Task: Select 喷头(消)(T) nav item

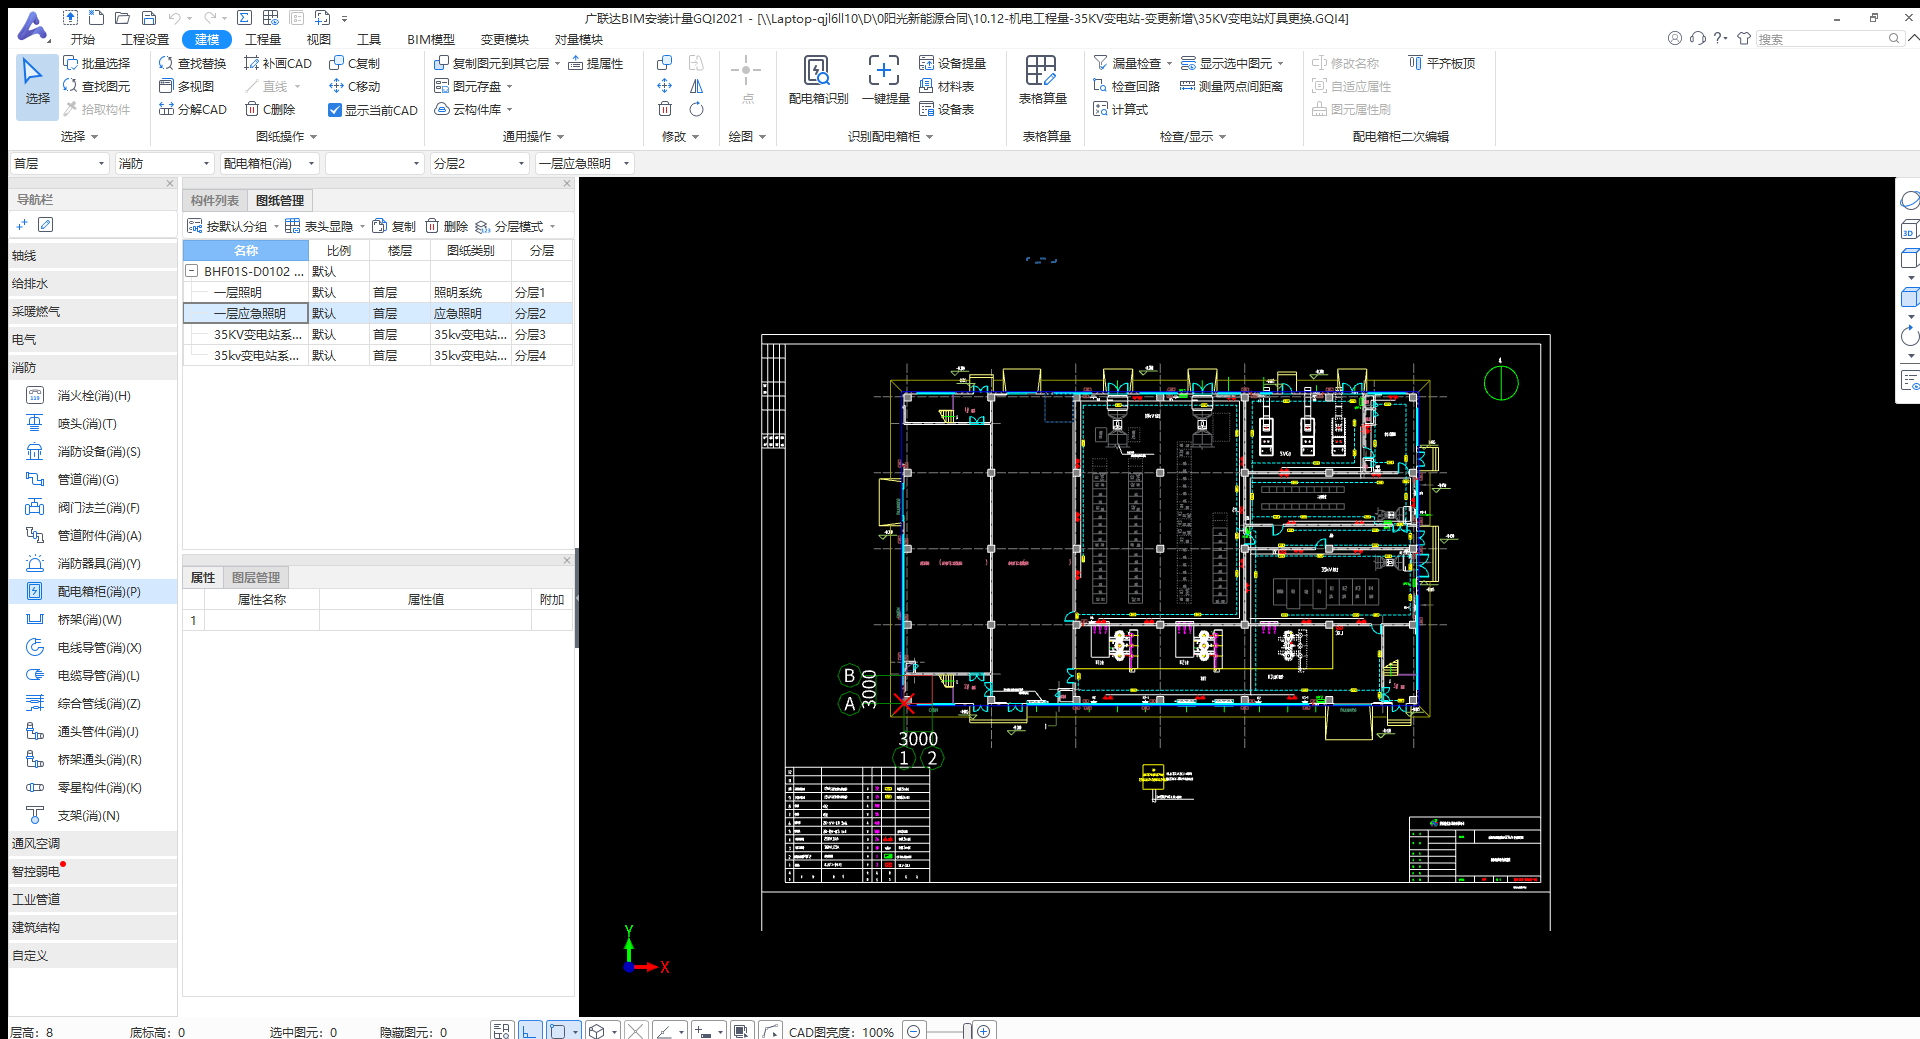Action: point(92,423)
